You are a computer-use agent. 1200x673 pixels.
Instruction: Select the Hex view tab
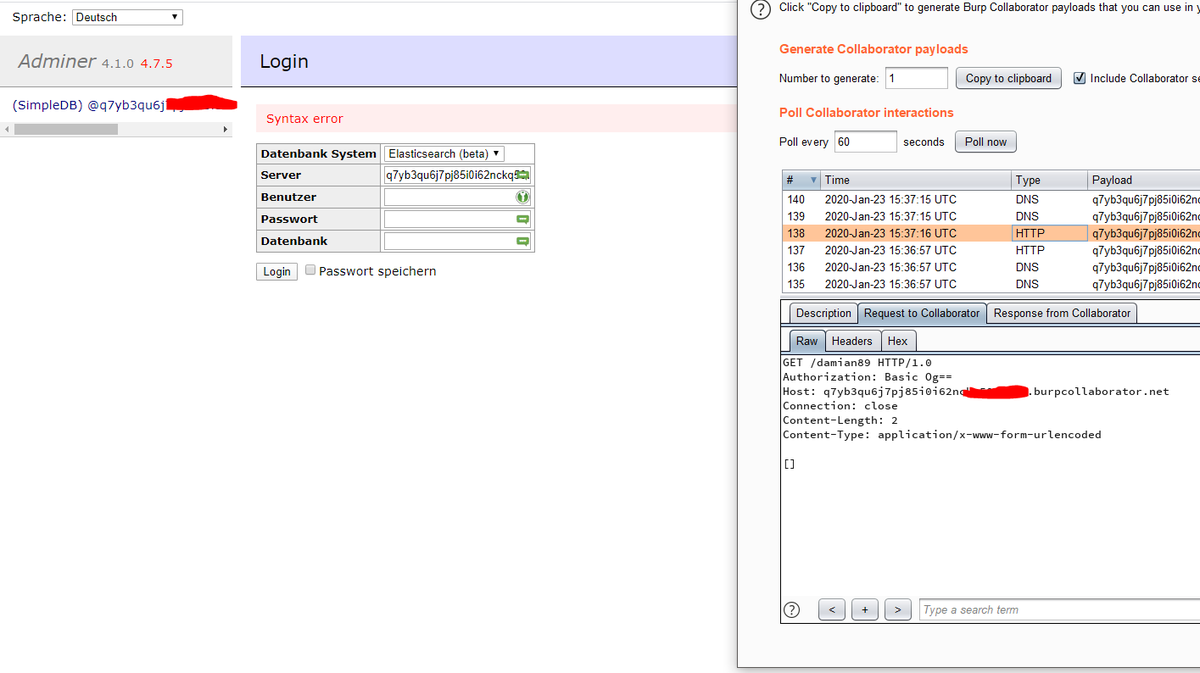[x=898, y=341]
